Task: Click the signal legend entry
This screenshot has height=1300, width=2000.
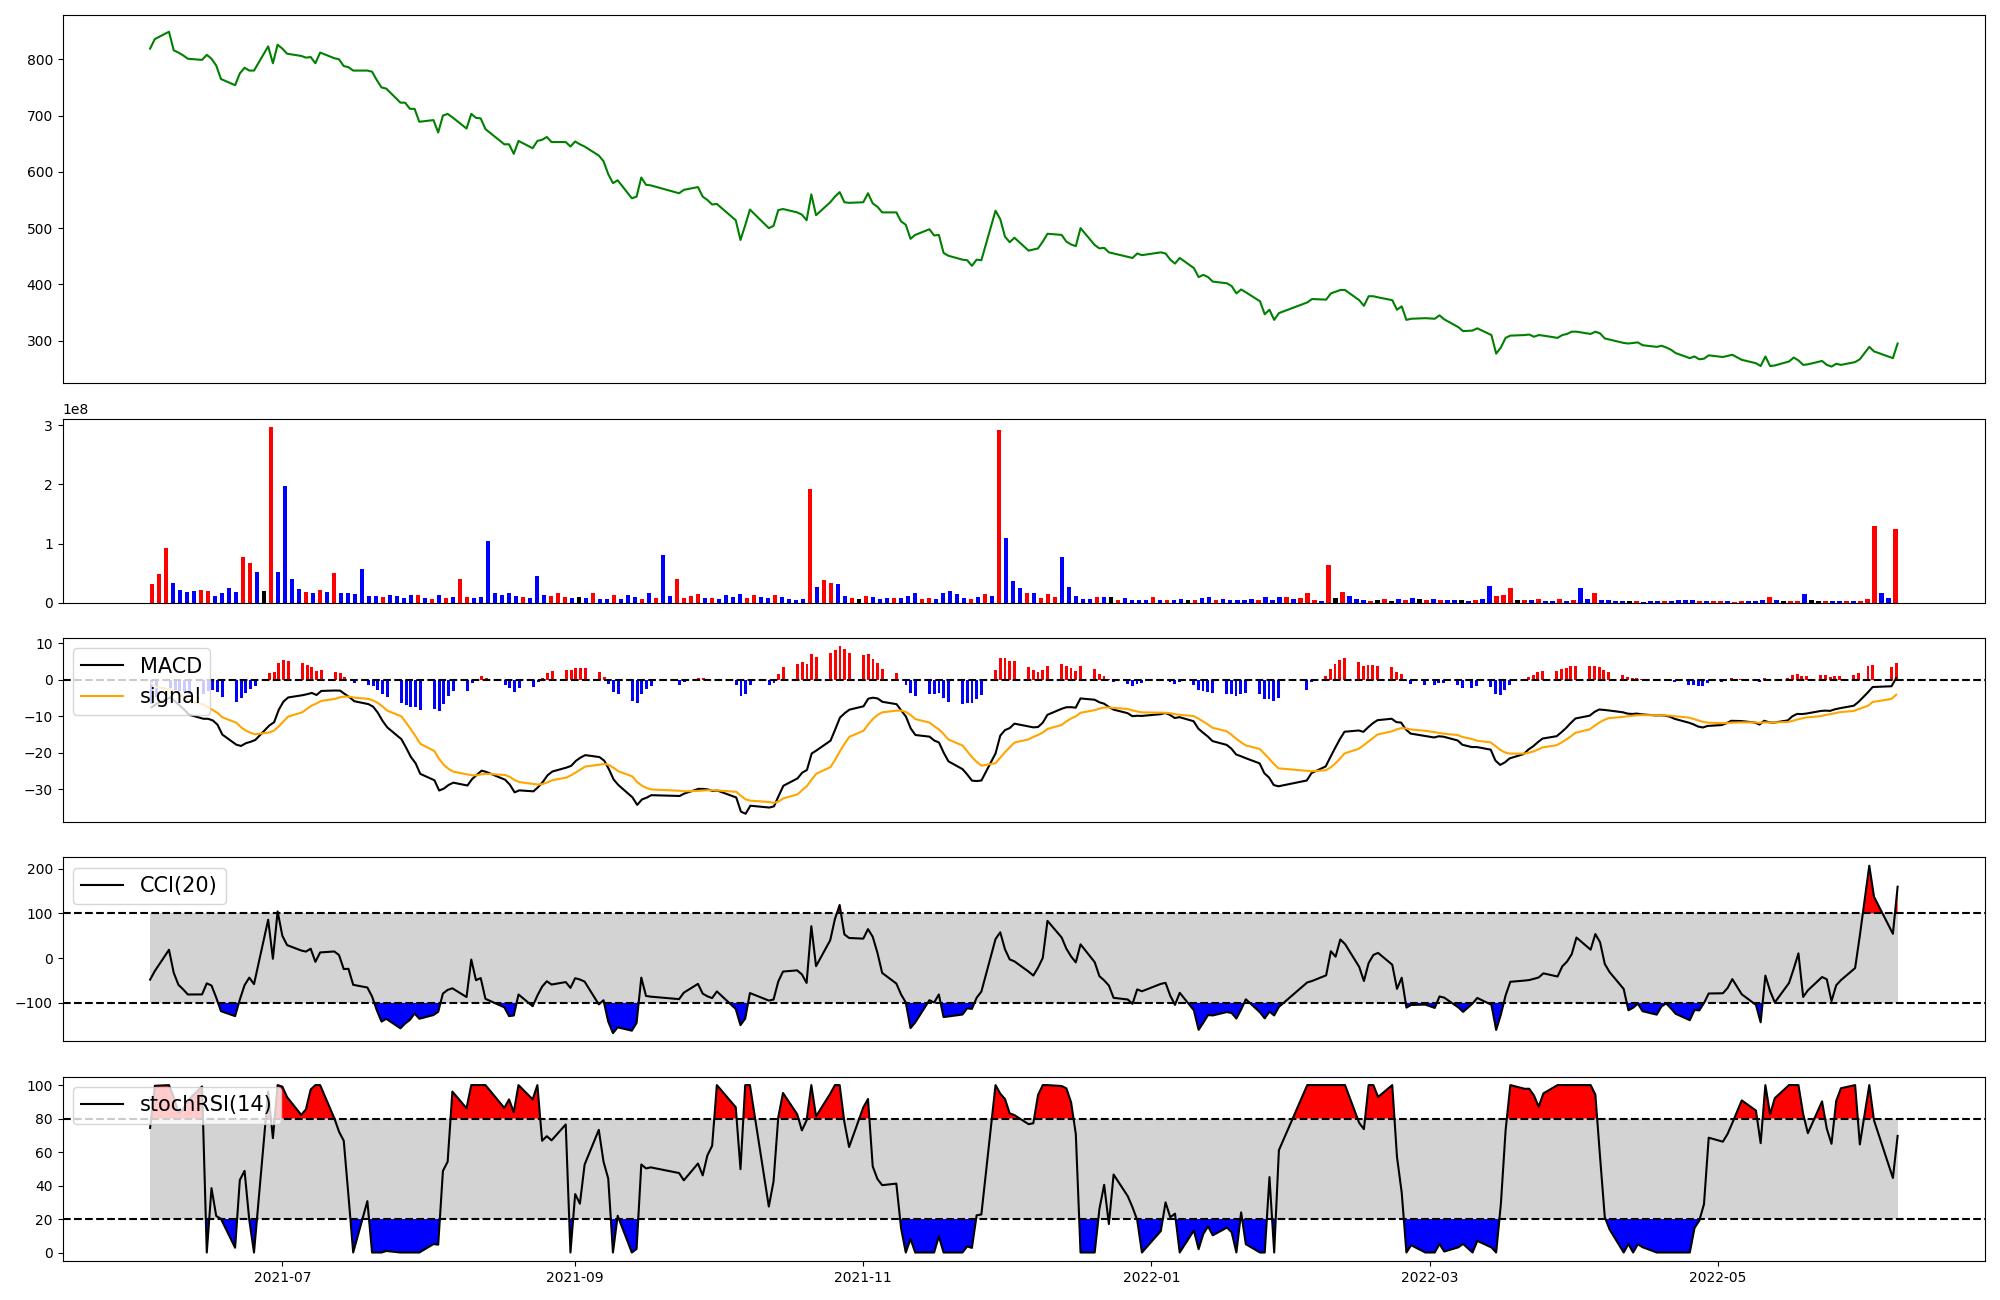Action: pos(169,696)
